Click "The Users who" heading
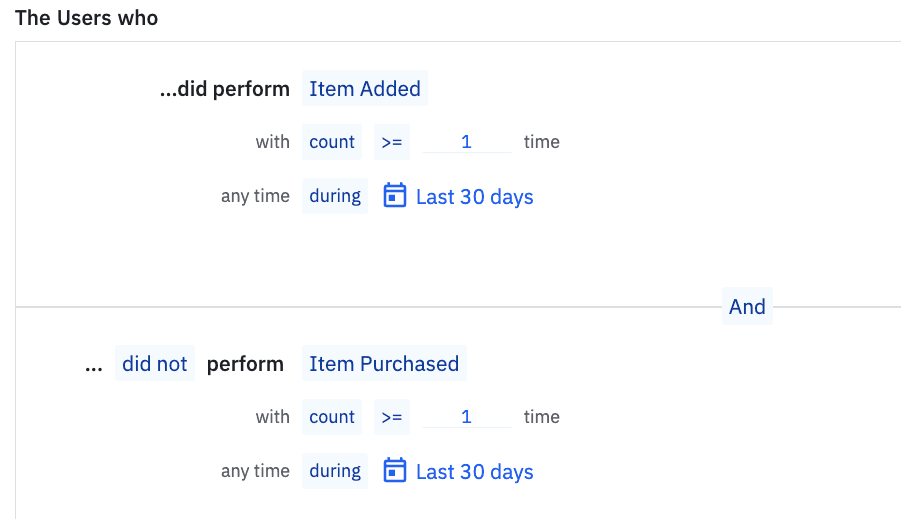The image size is (901, 519). click(x=86, y=18)
